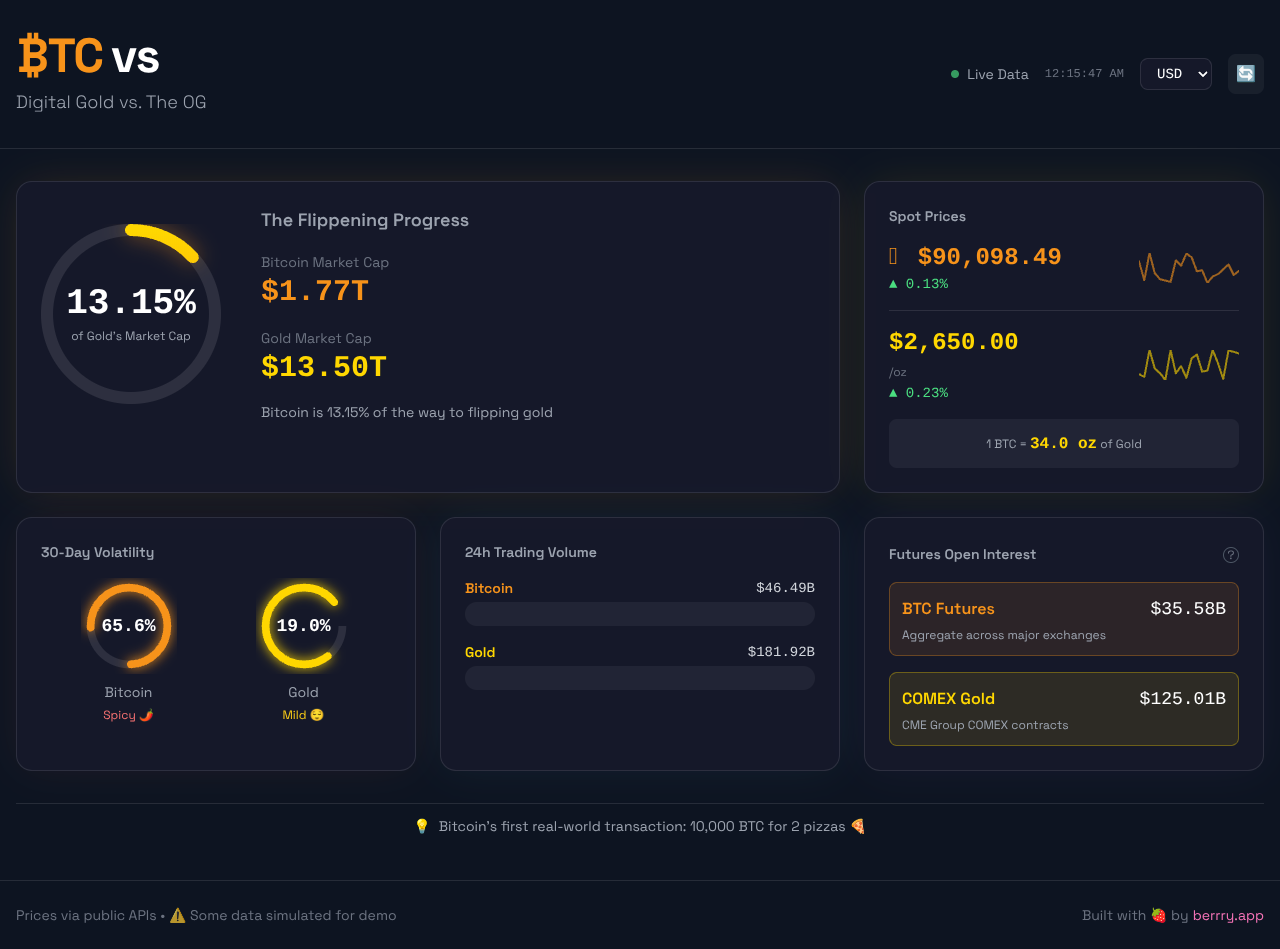1280x949 pixels.
Task: Click the gold sparkline chart under $2,650.00
Action: 1188,365
